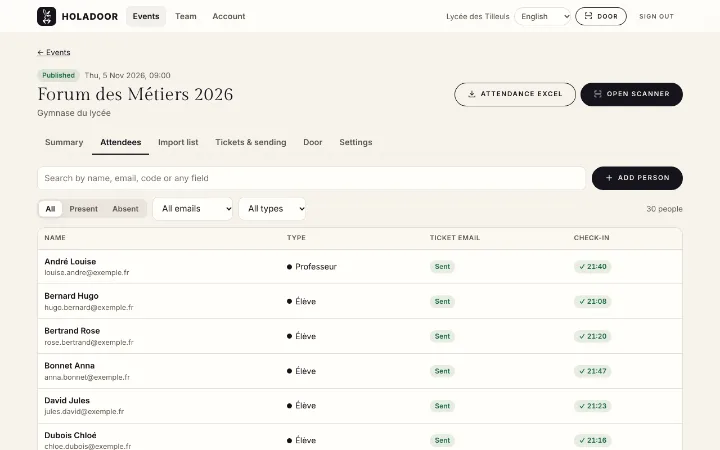Expand the English language dropdown
The width and height of the screenshot is (720, 450).
pos(543,17)
